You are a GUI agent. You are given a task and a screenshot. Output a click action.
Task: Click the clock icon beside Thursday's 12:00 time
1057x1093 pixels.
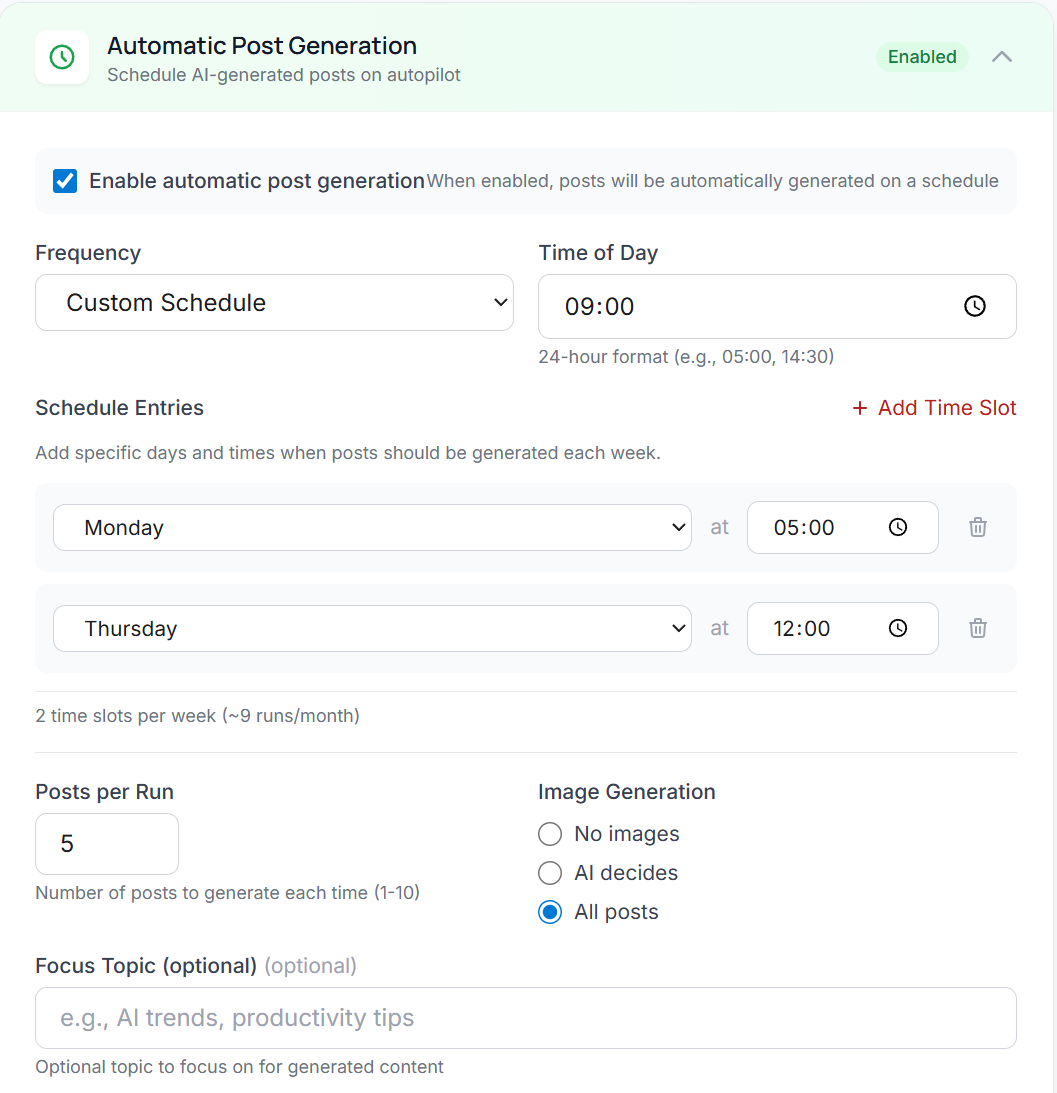(898, 628)
